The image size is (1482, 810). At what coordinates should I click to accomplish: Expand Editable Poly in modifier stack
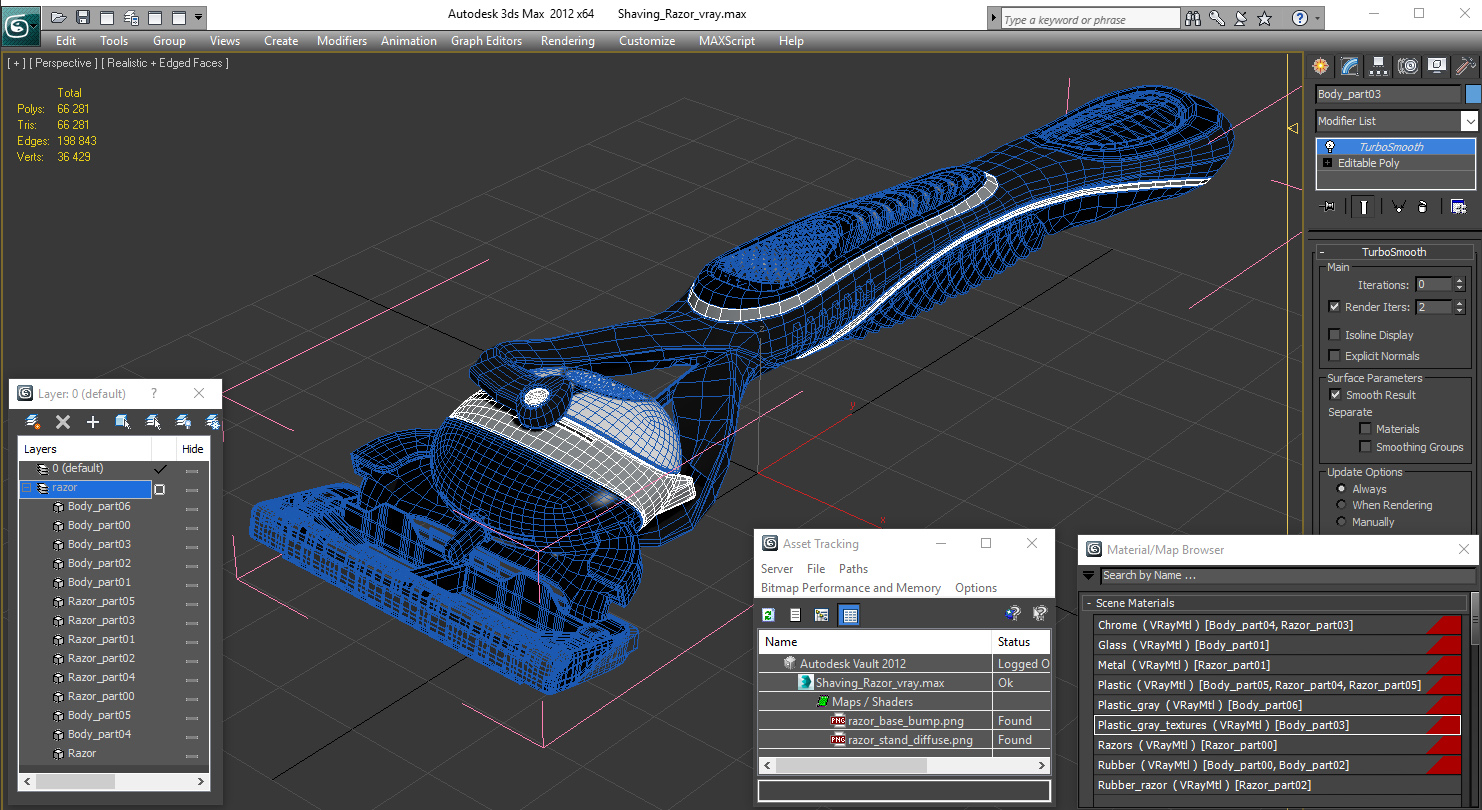(x=1327, y=163)
